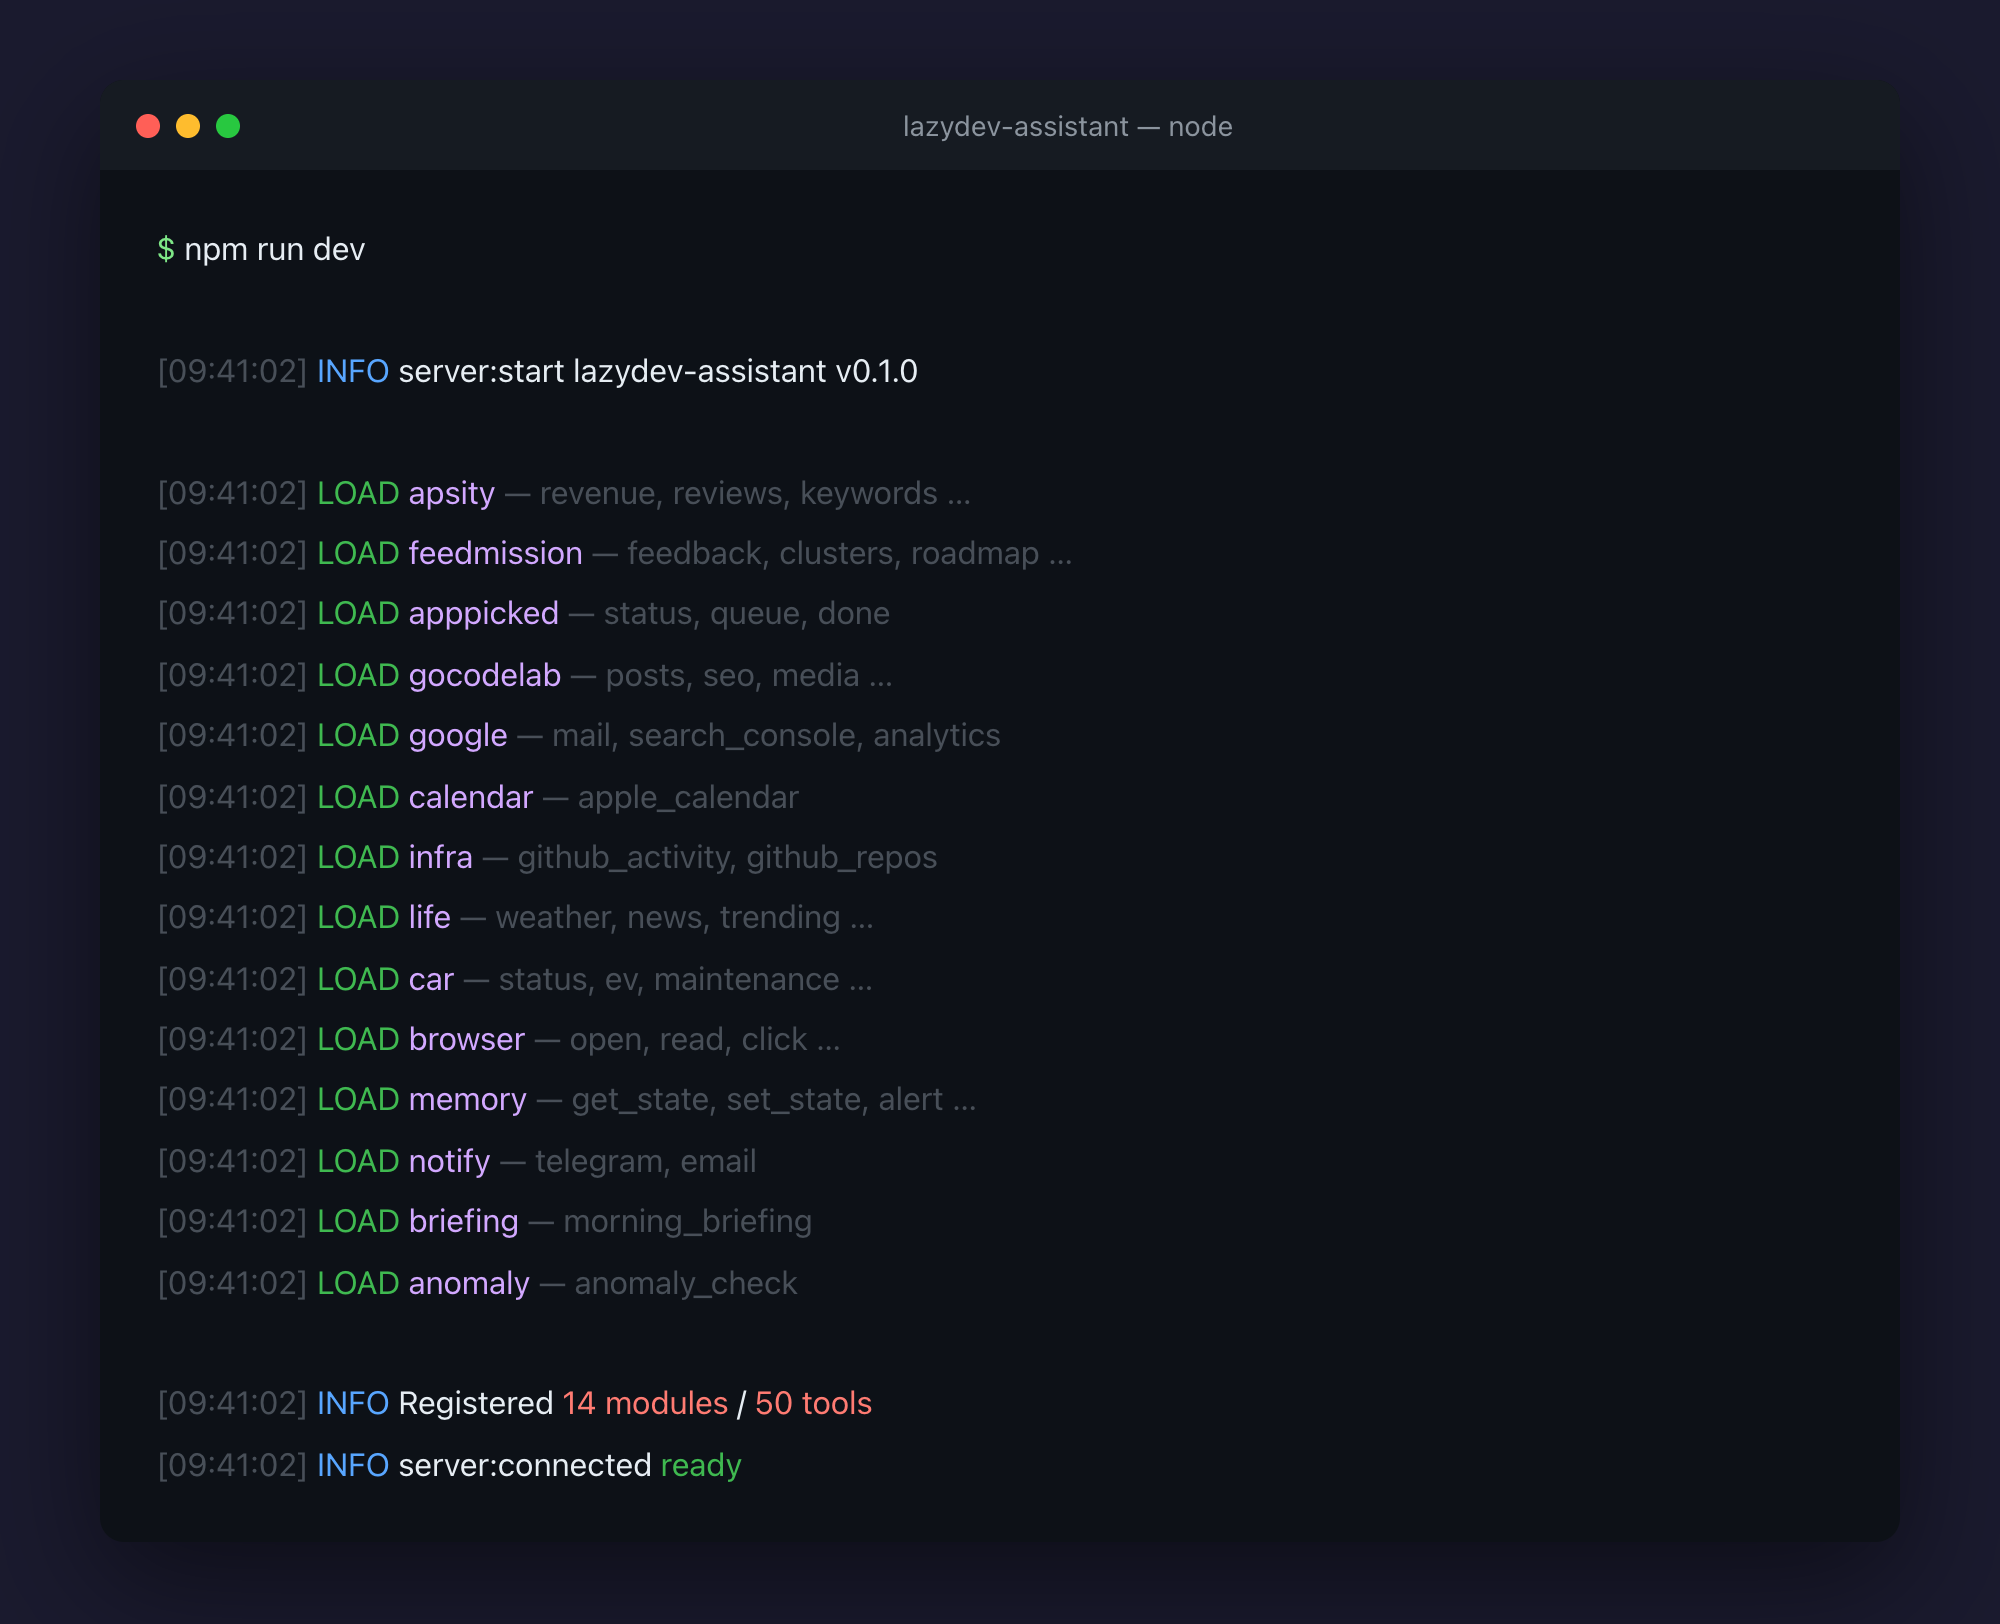The width and height of the screenshot is (2000, 1624).
Task: Click the memory module name
Action: click(467, 1099)
